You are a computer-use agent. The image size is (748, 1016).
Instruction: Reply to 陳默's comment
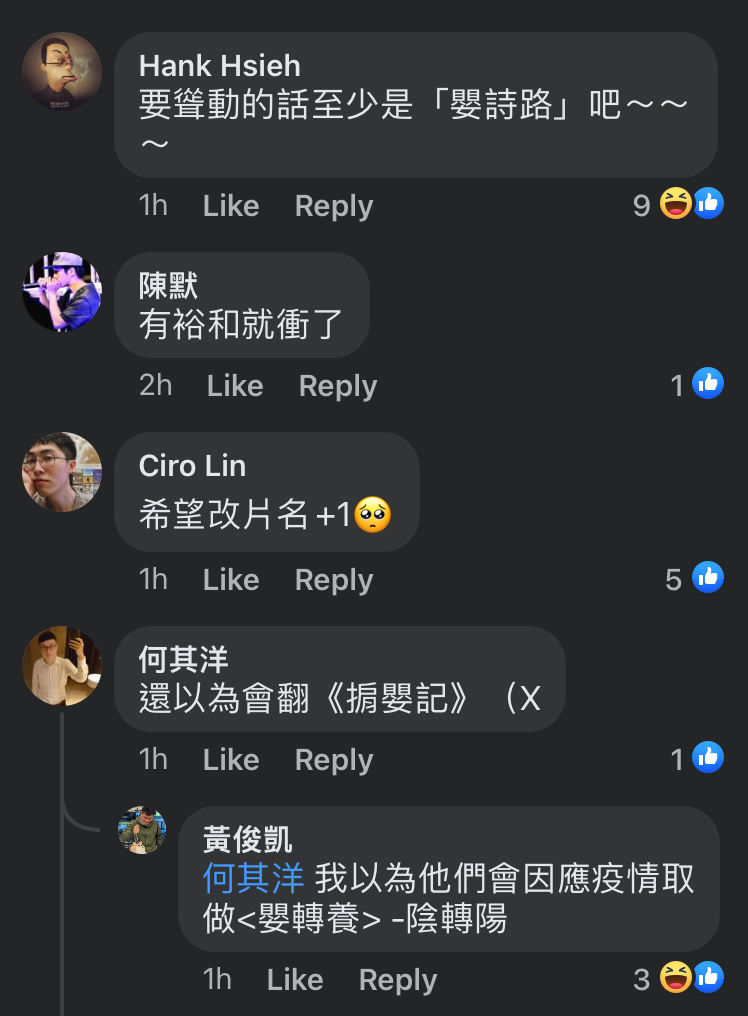coord(338,386)
